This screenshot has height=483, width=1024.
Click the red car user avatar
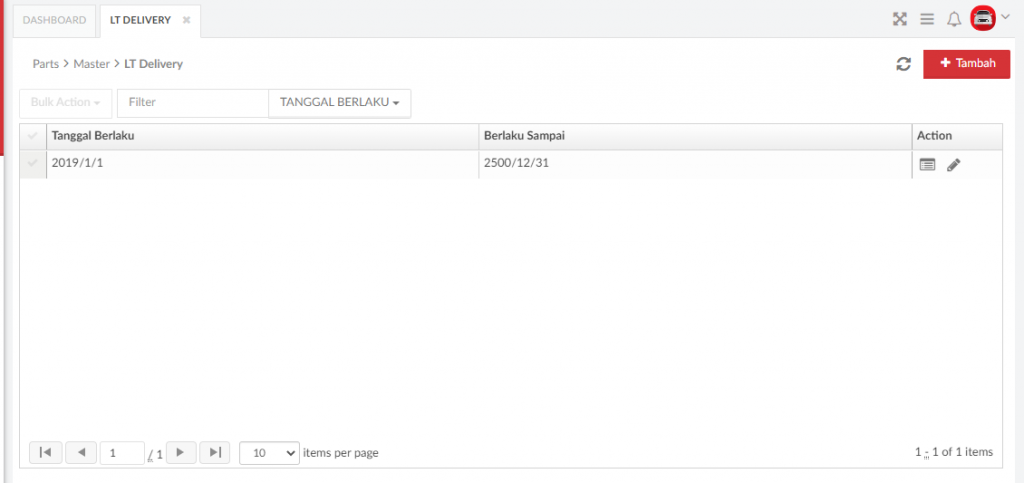click(982, 18)
